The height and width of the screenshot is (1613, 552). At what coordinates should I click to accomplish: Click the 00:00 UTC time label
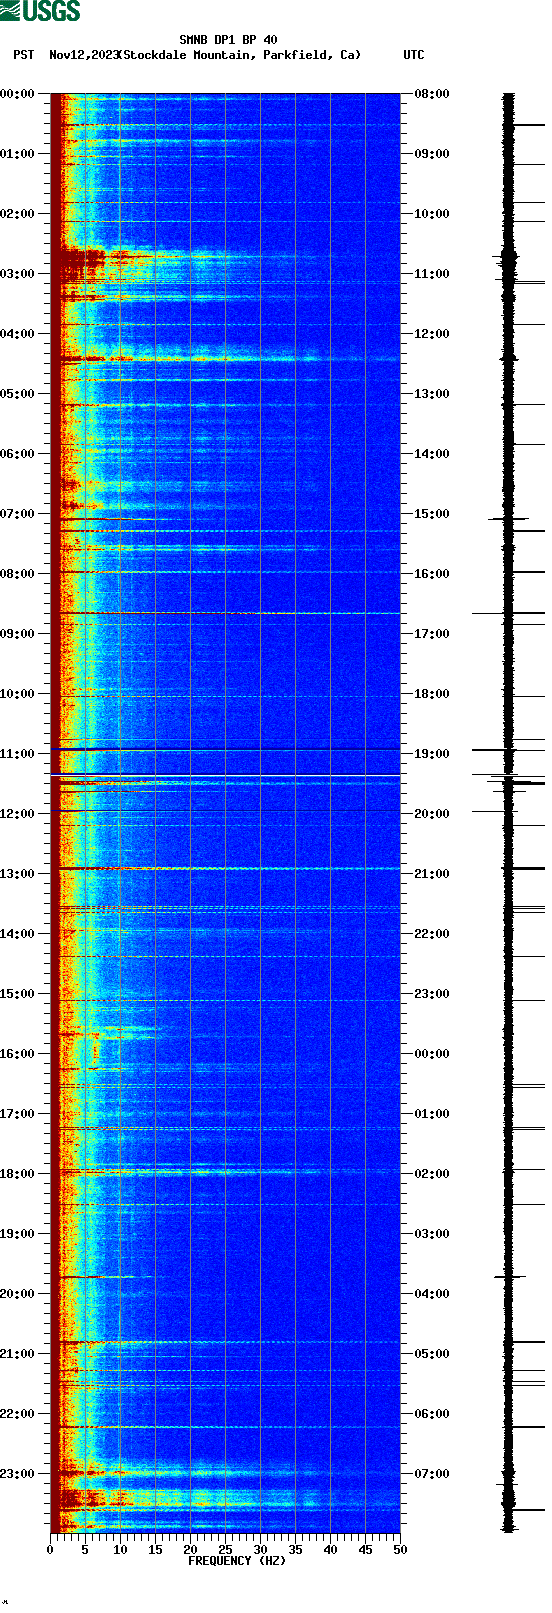click(x=432, y=1054)
